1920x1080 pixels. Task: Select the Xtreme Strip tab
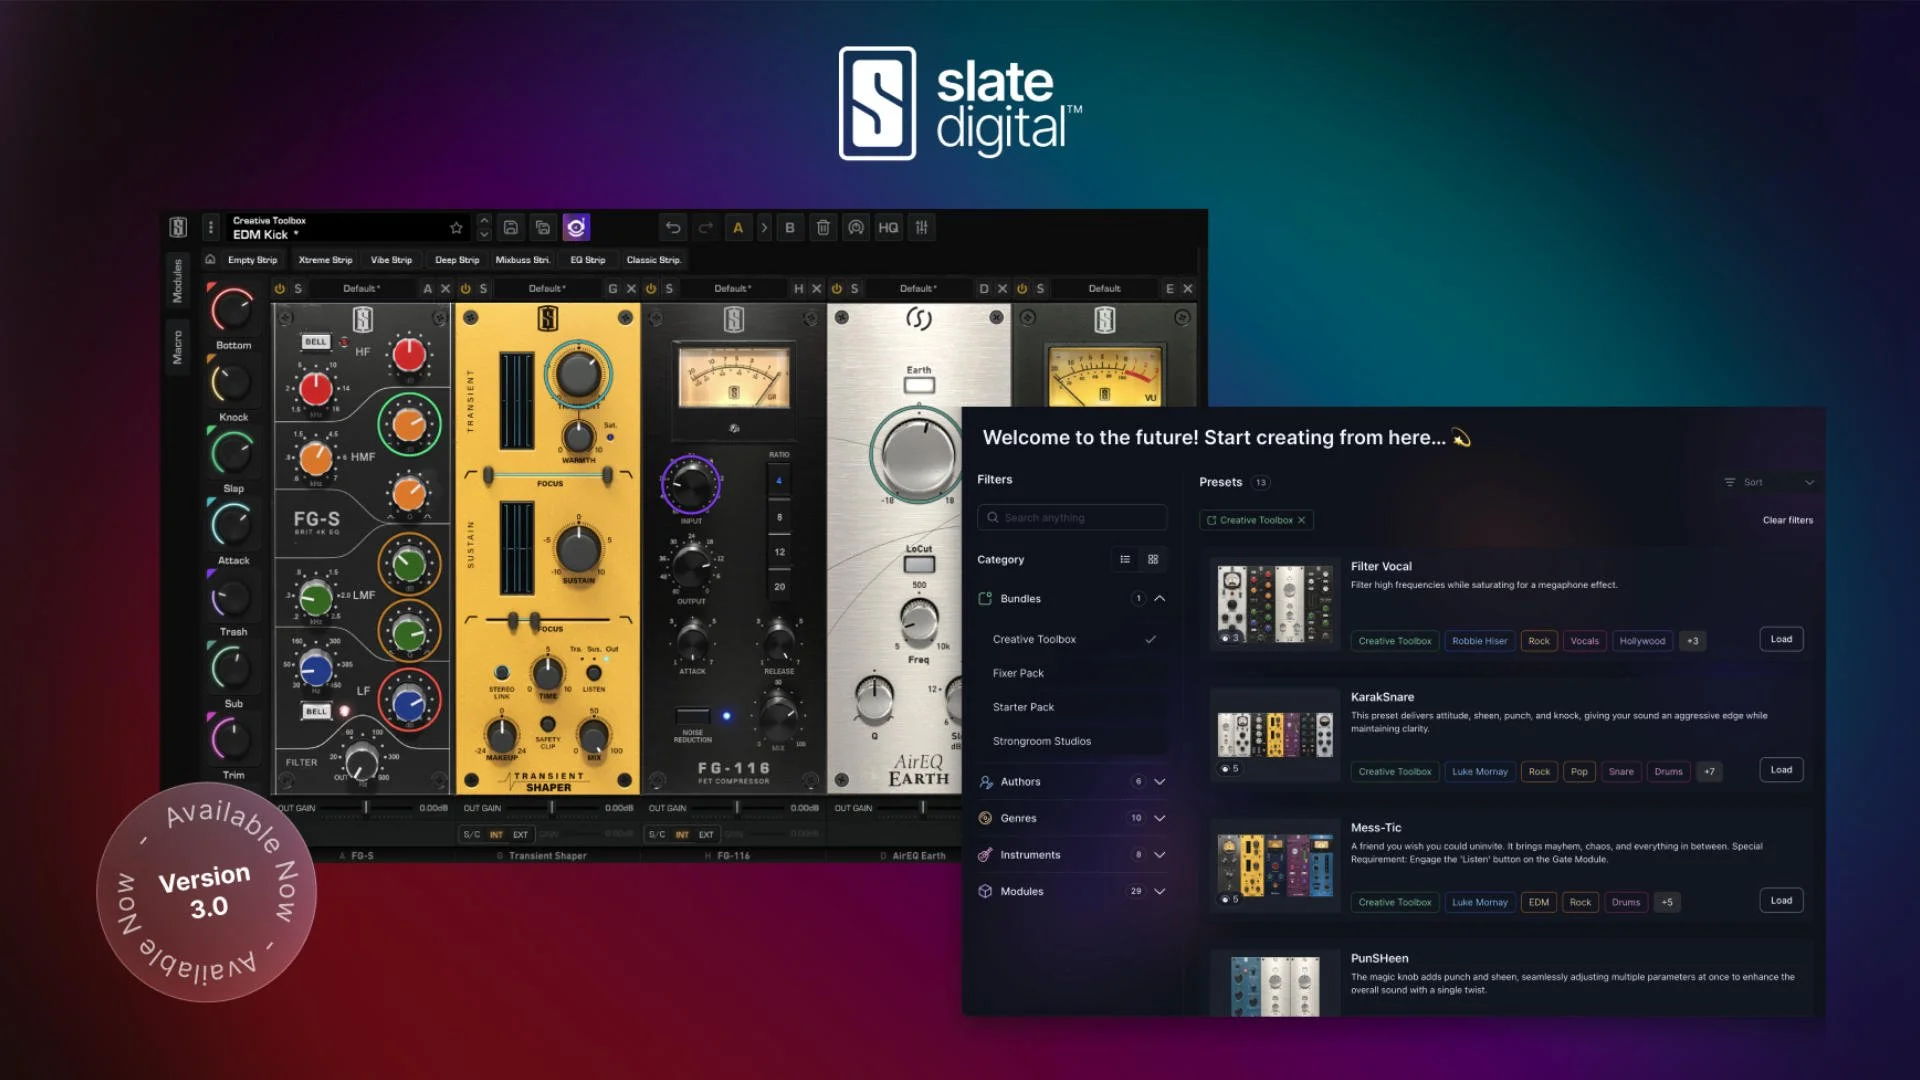click(x=324, y=259)
